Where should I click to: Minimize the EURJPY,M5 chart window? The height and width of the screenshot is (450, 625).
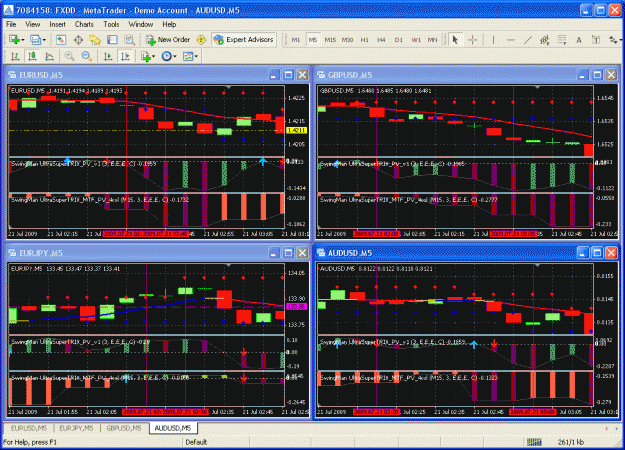point(273,253)
